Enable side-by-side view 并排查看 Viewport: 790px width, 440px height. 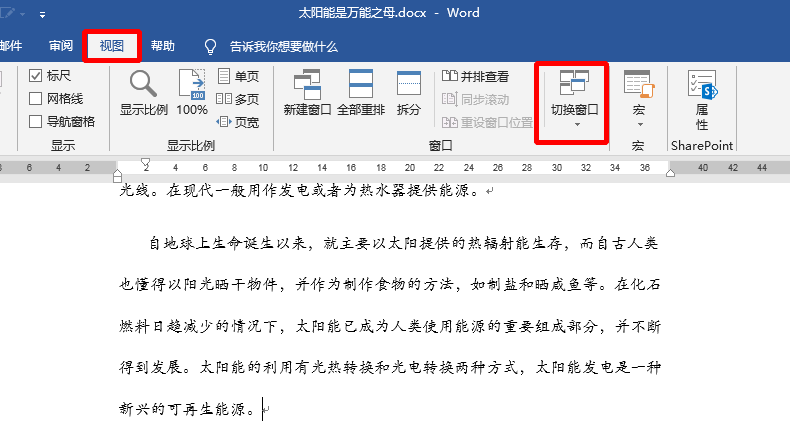tap(475, 77)
